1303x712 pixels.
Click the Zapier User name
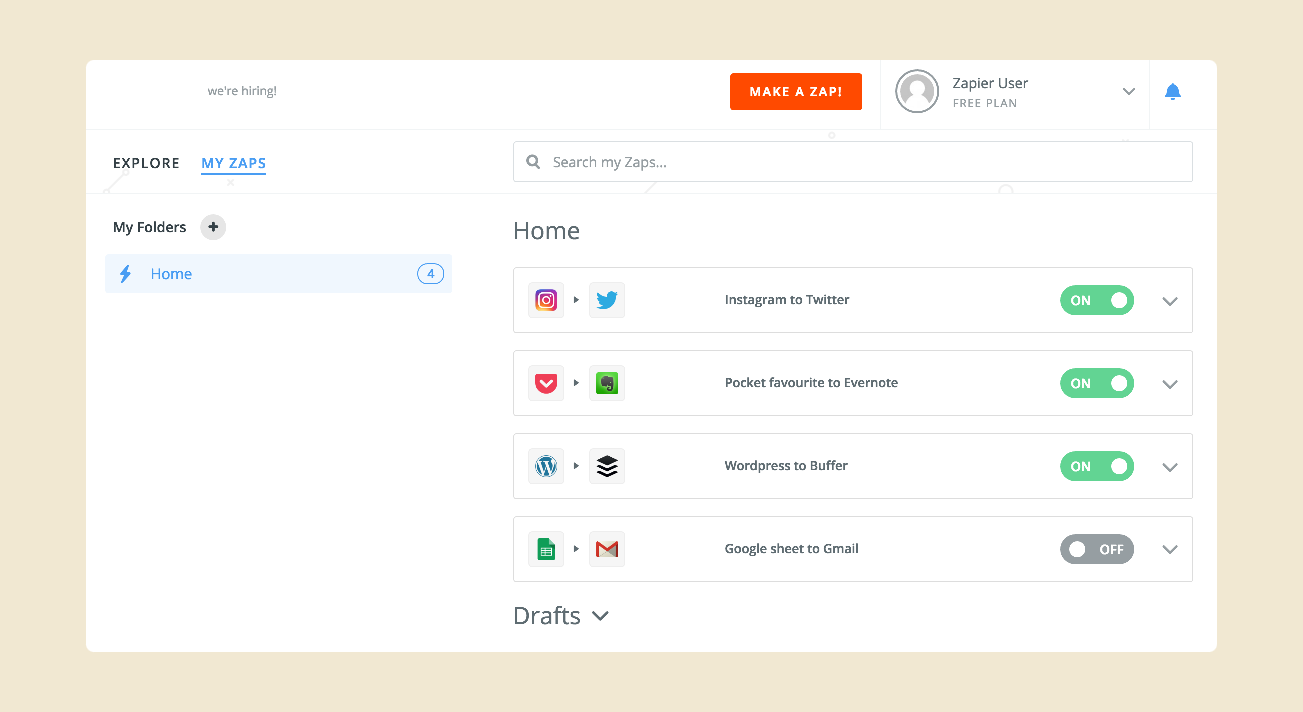(990, 83)
